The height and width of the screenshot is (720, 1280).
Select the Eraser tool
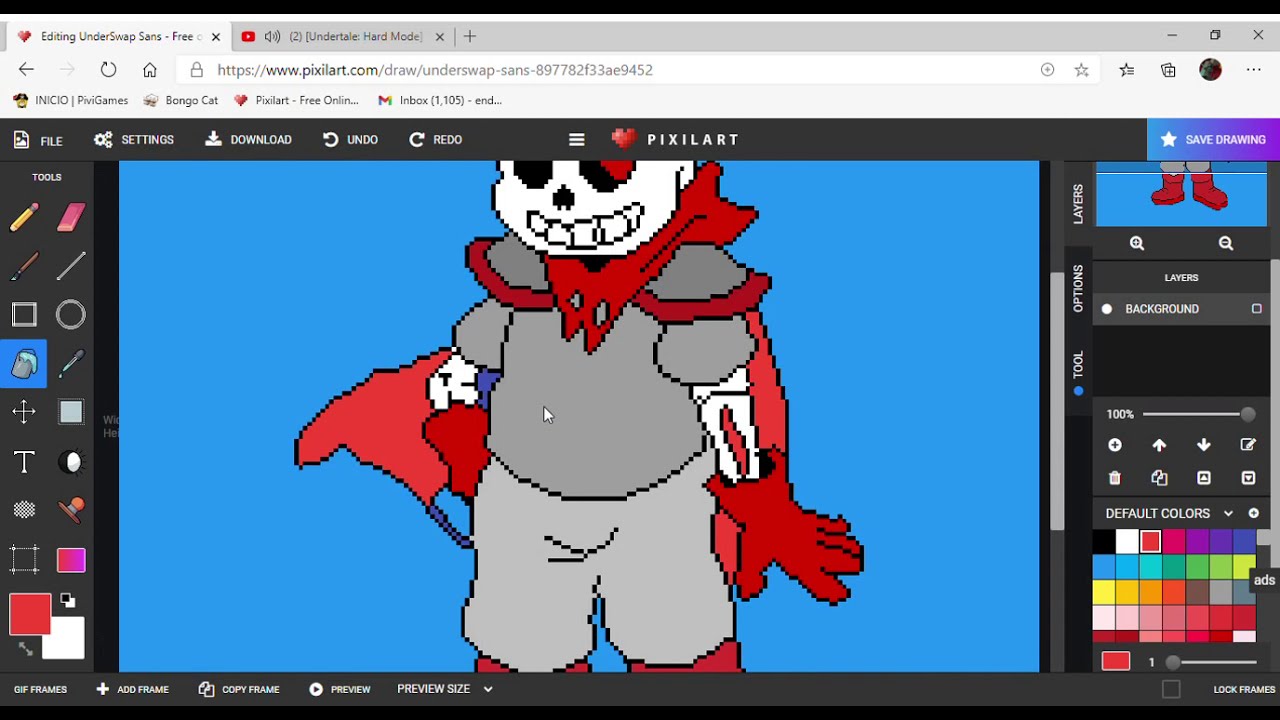71,217
